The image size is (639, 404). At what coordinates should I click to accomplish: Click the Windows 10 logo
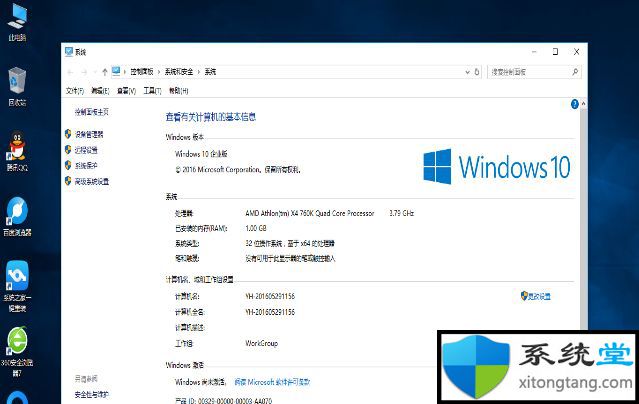tap(496, 166)
